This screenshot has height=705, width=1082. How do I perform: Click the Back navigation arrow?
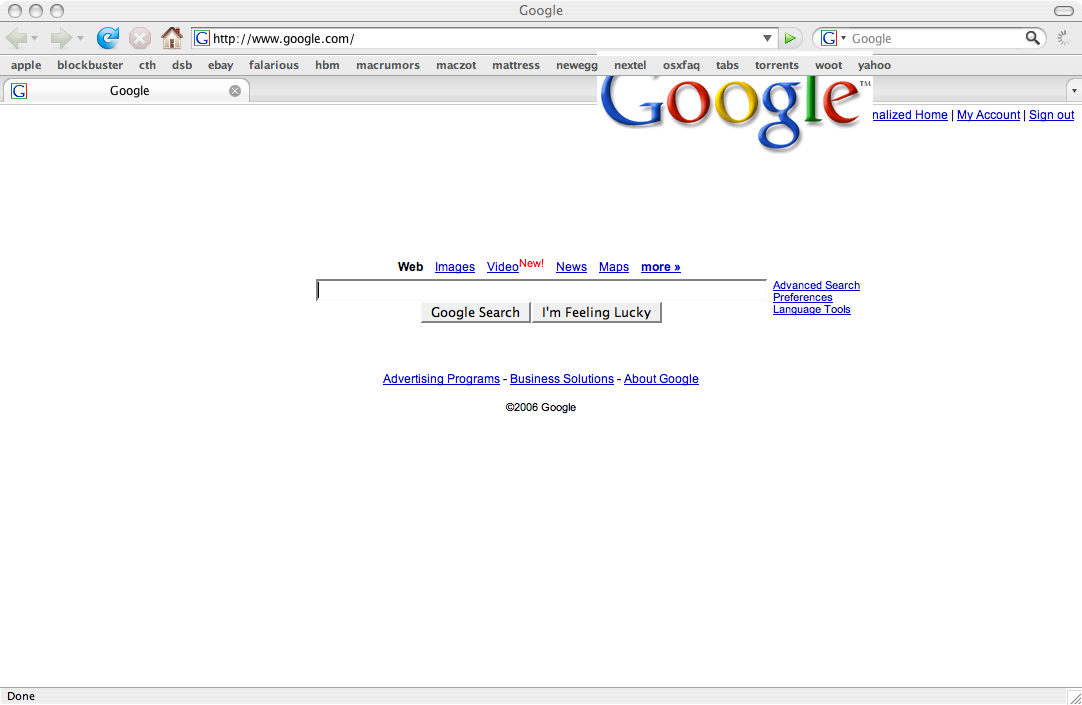16,38
